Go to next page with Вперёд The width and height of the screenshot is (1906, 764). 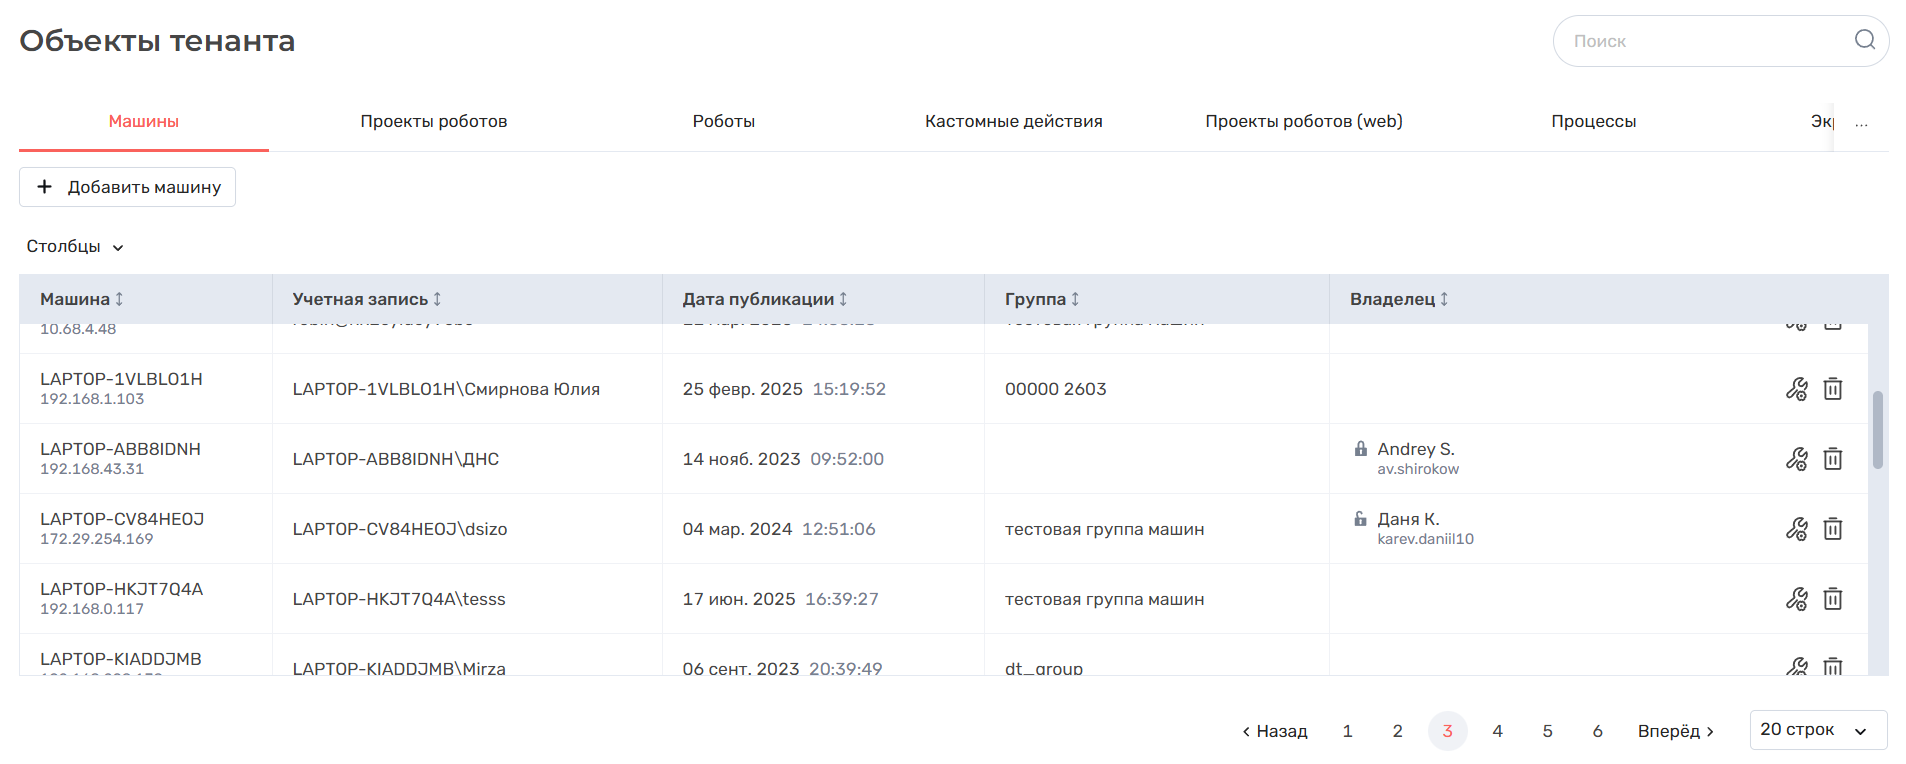click(x=1675, y=731)
